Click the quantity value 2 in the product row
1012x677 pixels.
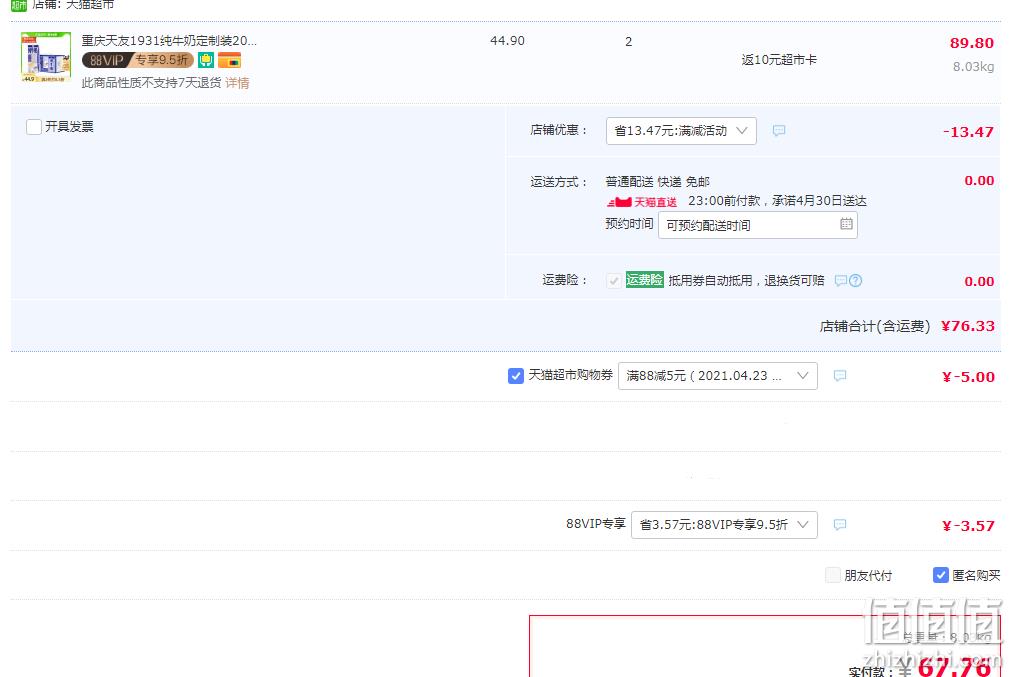click(629, 42)
